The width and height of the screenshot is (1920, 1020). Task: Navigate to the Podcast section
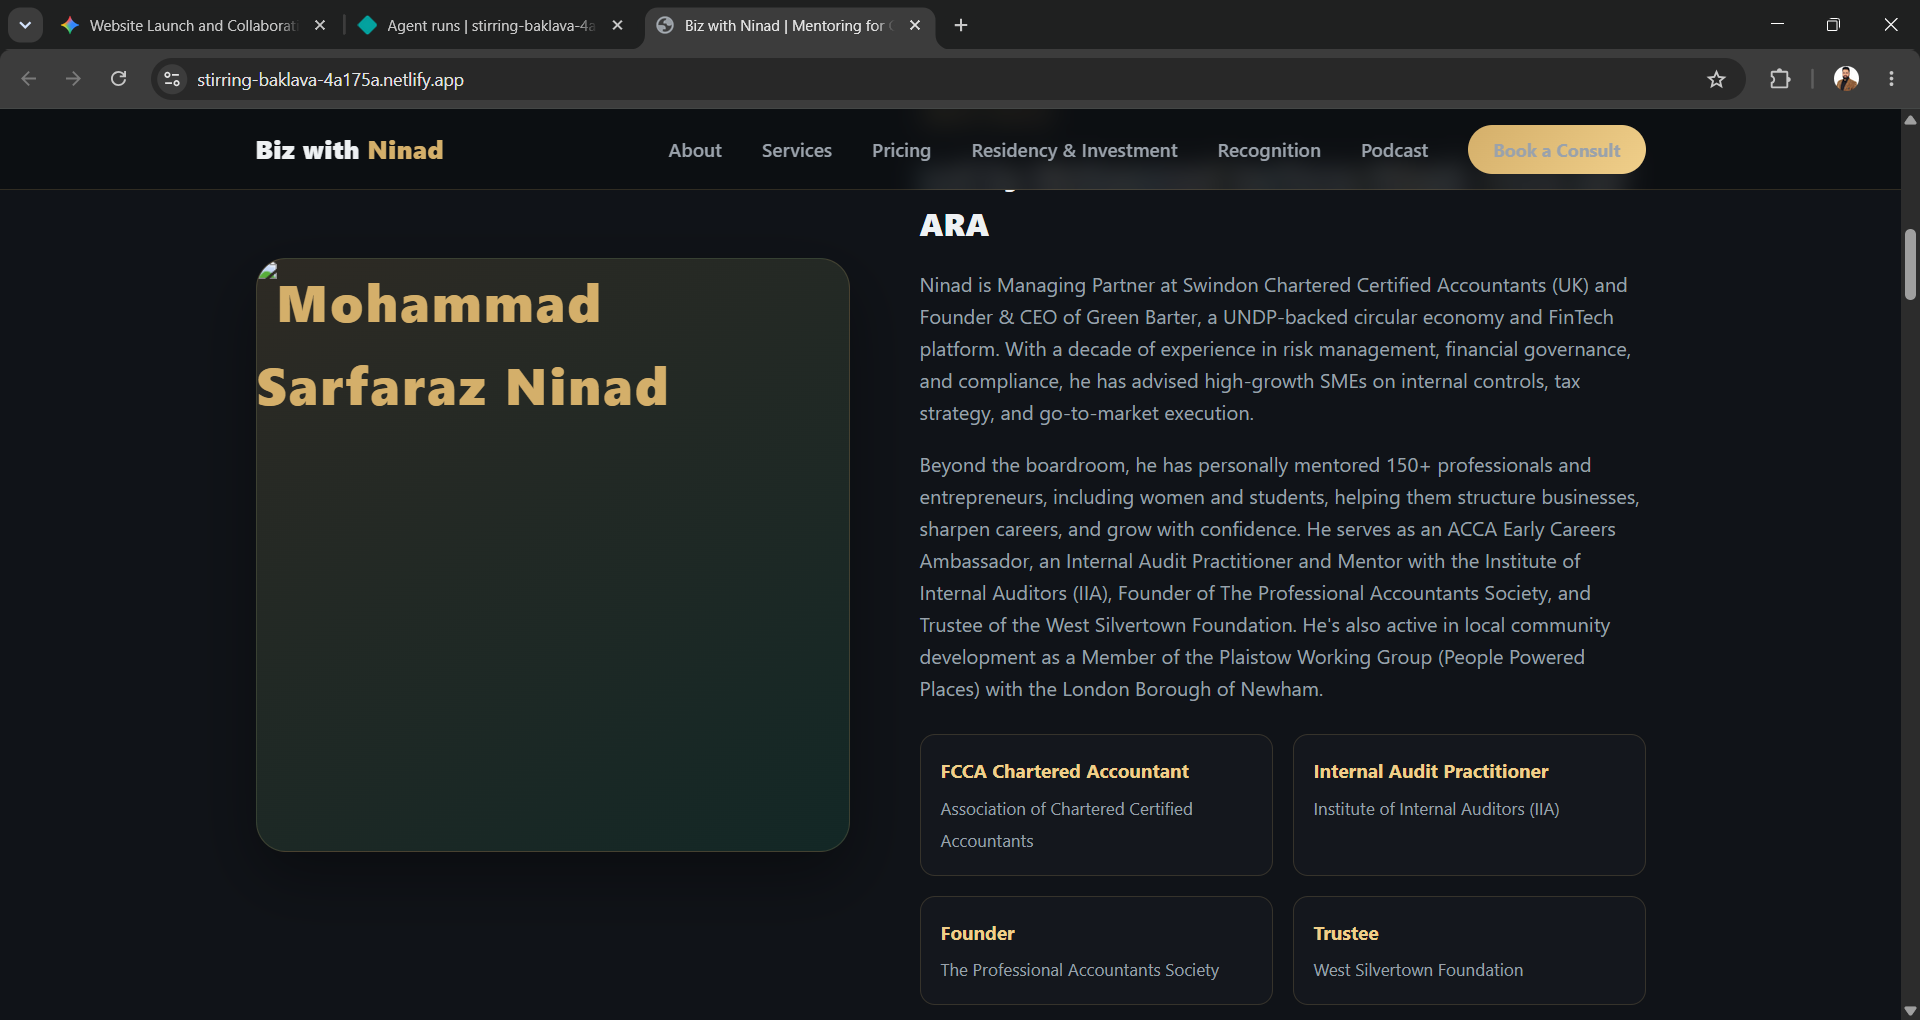click(1394, 150)
